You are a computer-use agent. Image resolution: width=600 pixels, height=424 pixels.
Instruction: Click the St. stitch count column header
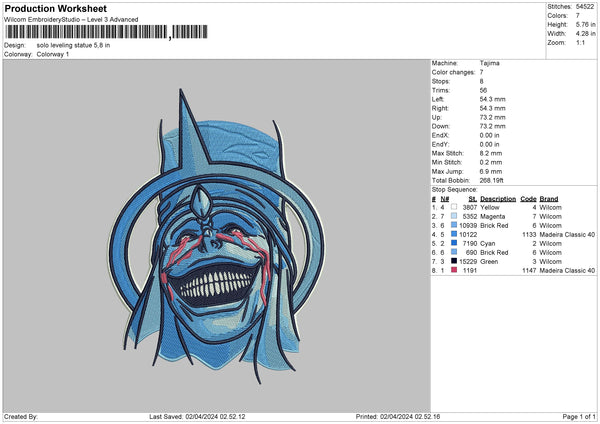coord(473,198)
